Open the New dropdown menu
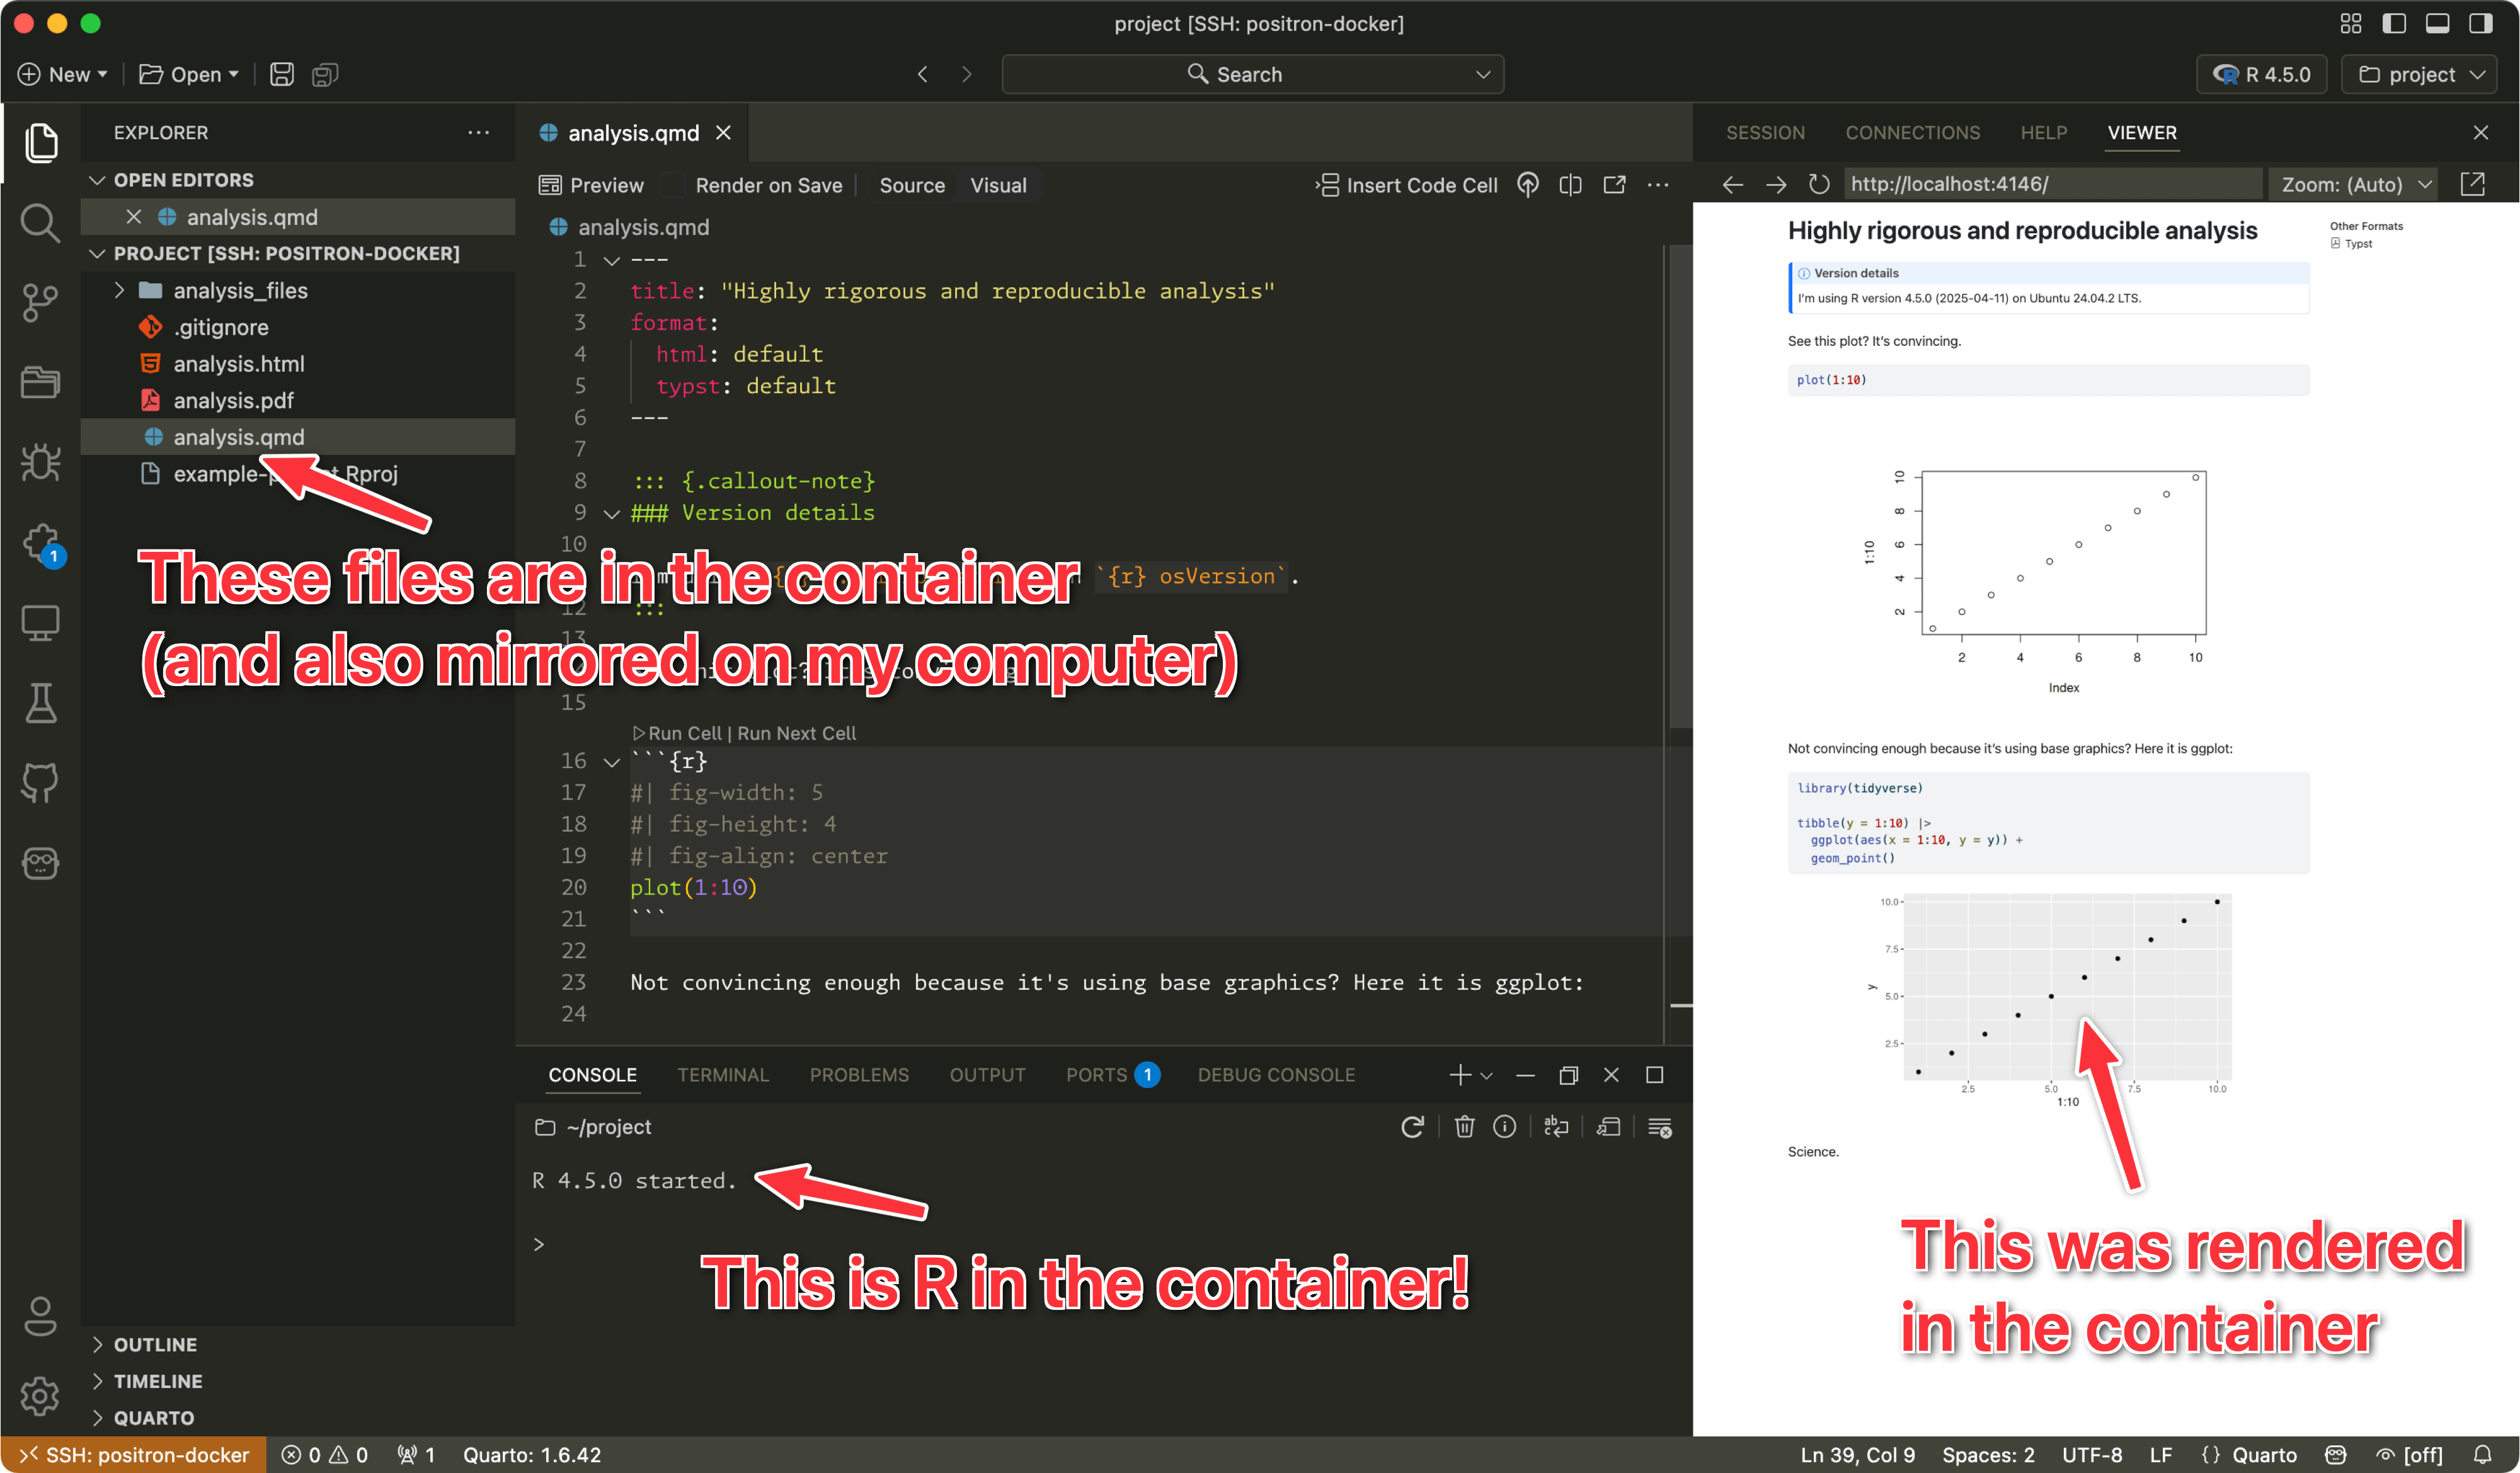2520x1473 pixels. tap(62, 75)
